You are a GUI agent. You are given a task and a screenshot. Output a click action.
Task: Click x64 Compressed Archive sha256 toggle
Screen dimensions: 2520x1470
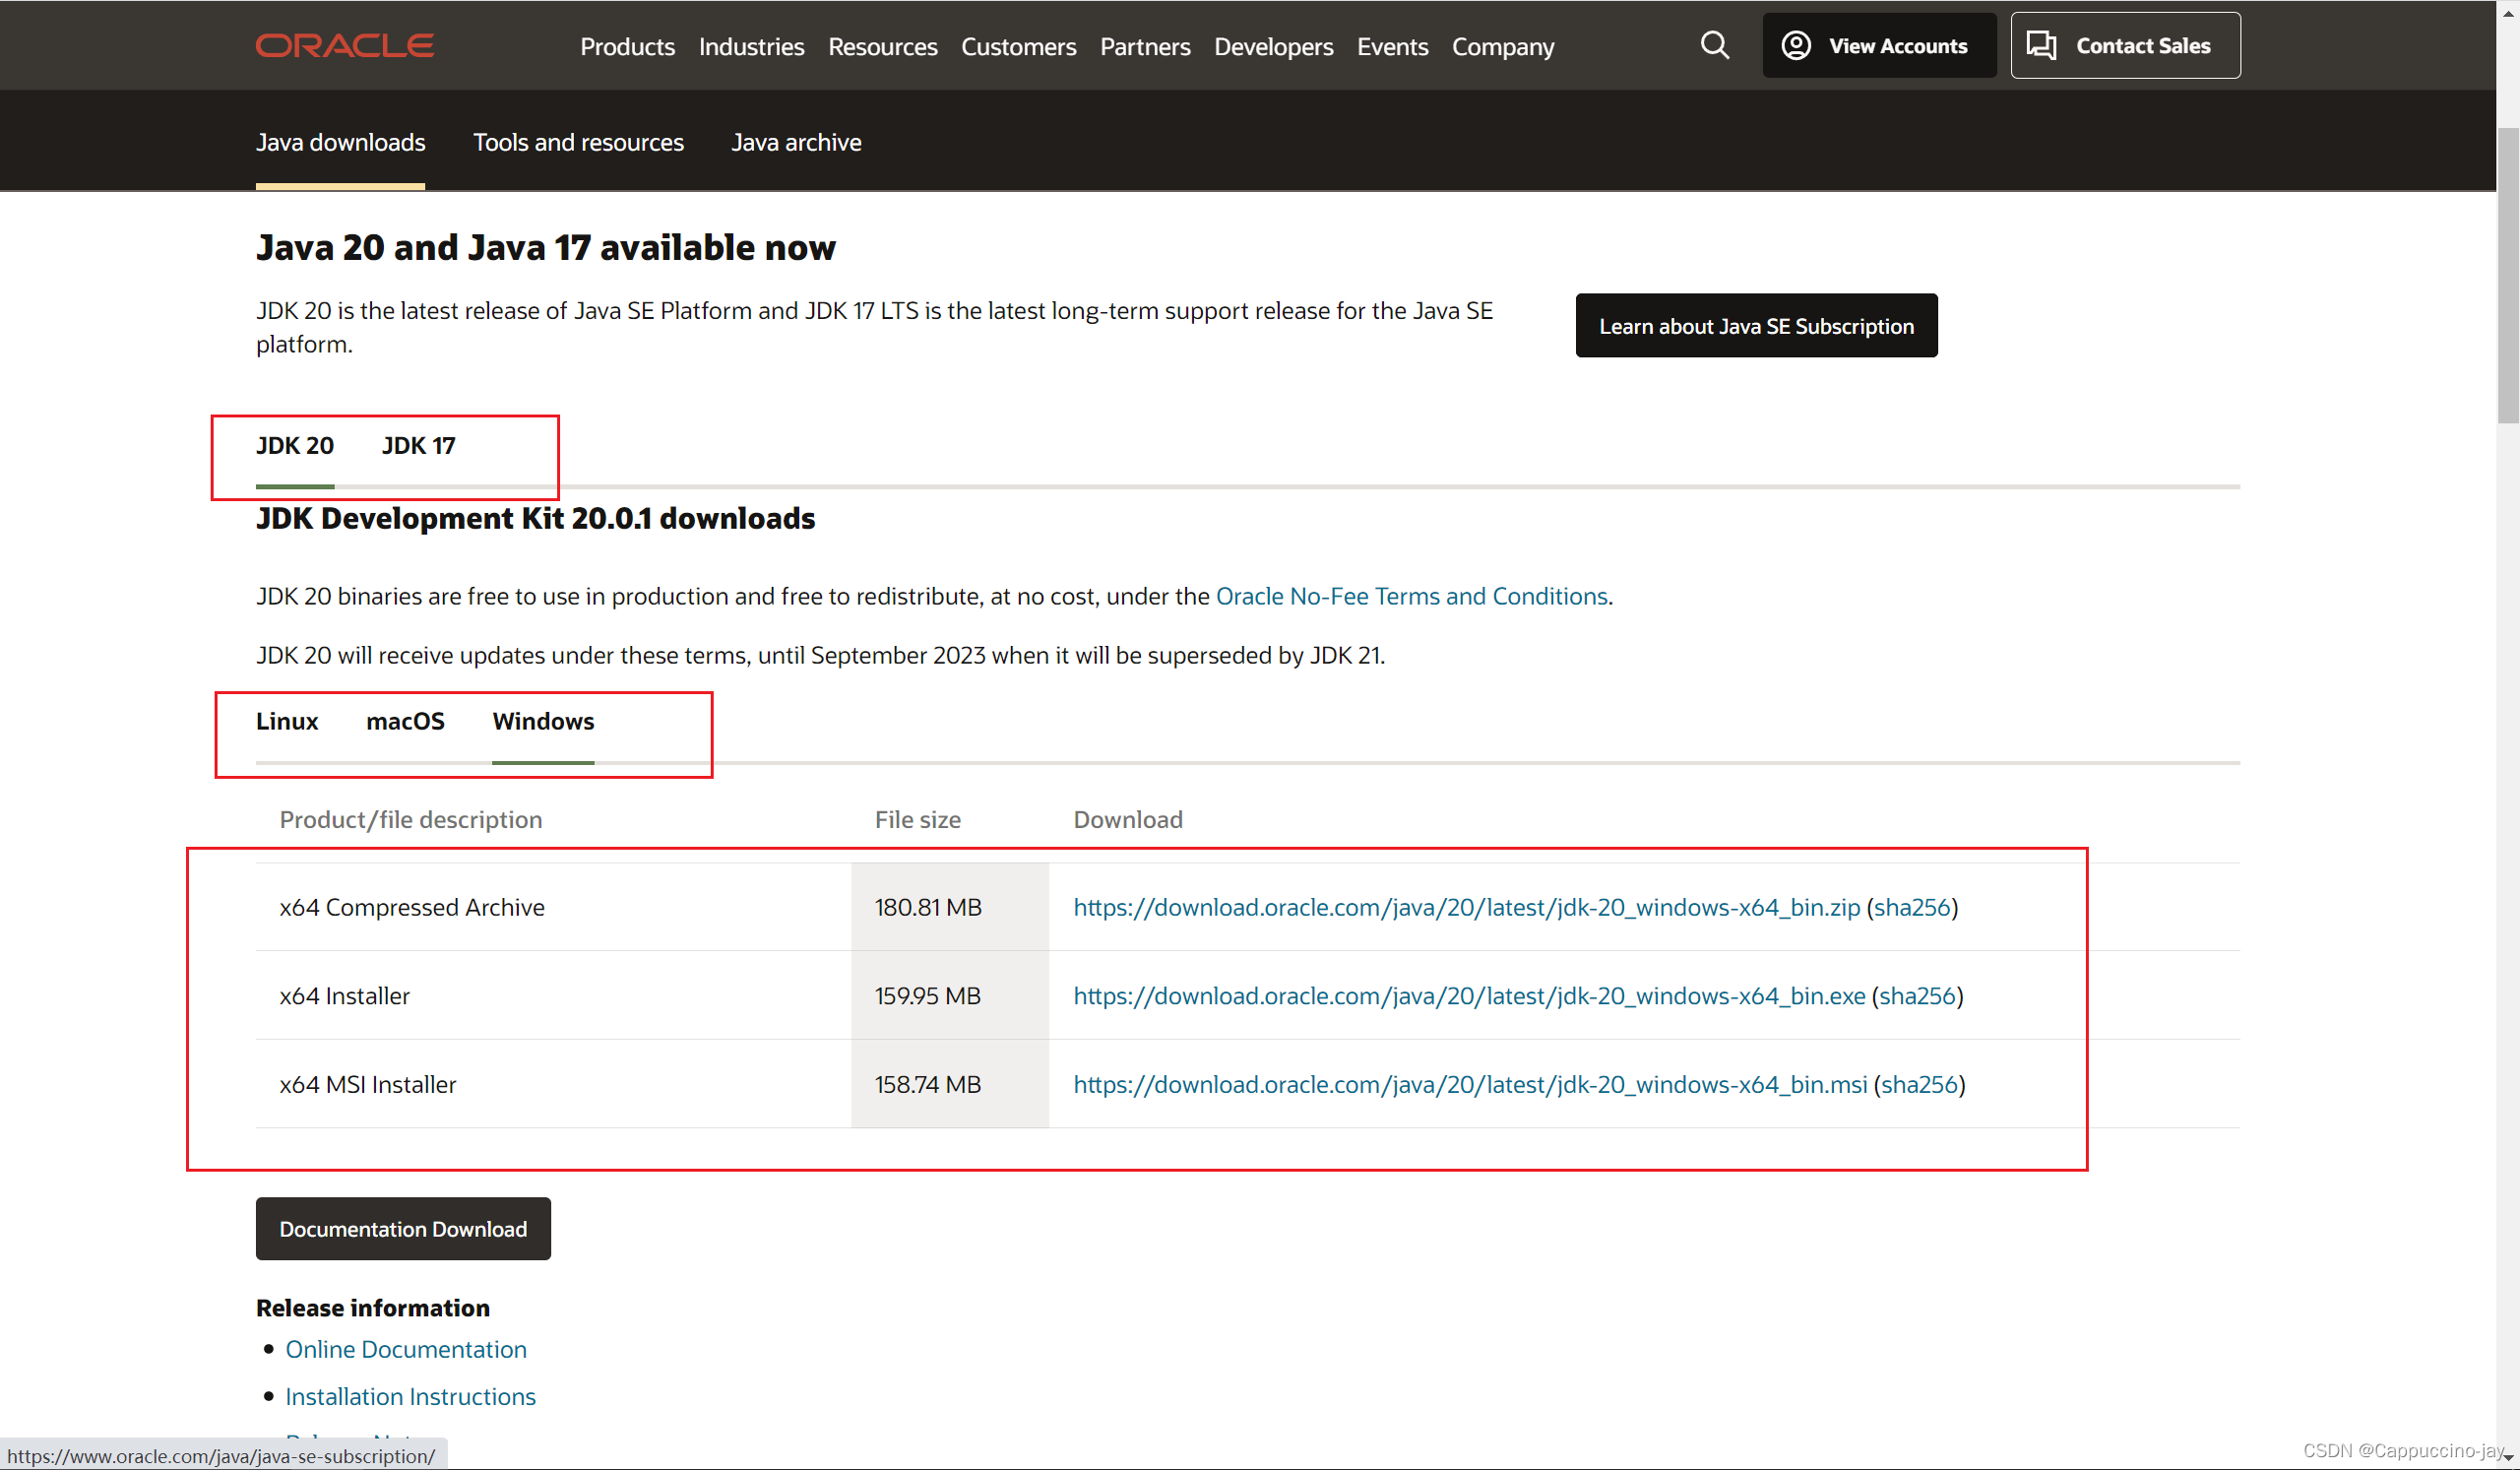1914,907
